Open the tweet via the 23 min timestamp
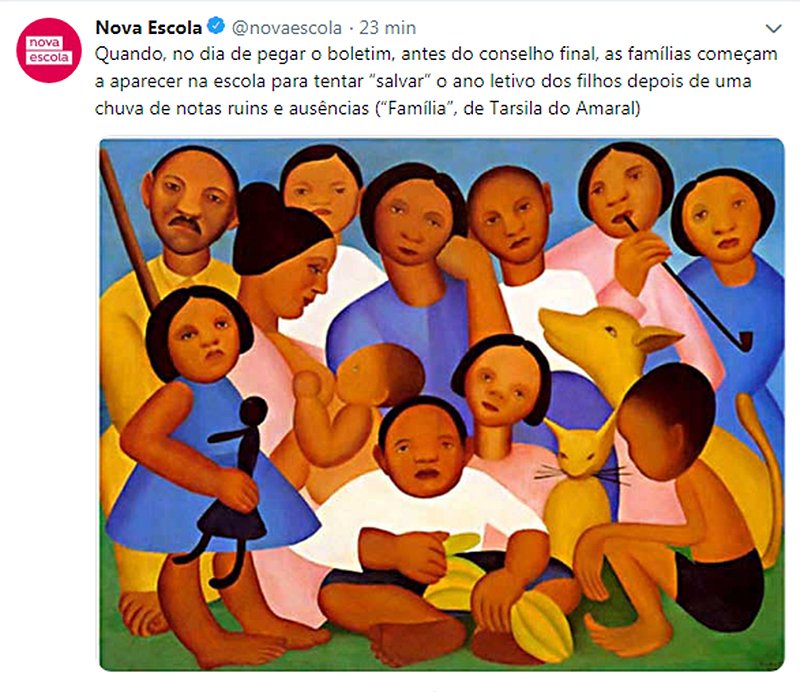Image resolution: width=800 pixels, height=692 pixels. pyautogui.click(x=387, y=28)
